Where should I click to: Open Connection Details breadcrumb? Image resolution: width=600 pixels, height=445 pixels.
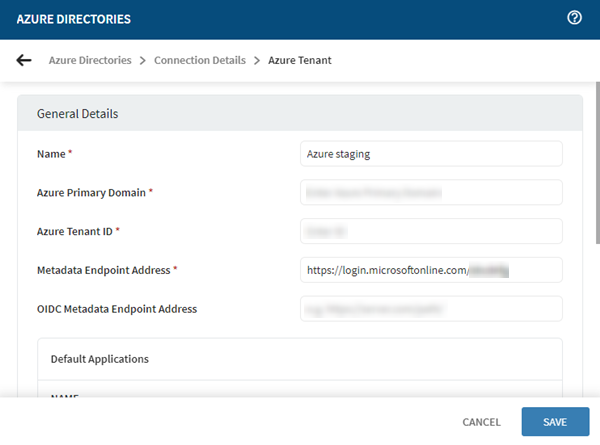200,60
